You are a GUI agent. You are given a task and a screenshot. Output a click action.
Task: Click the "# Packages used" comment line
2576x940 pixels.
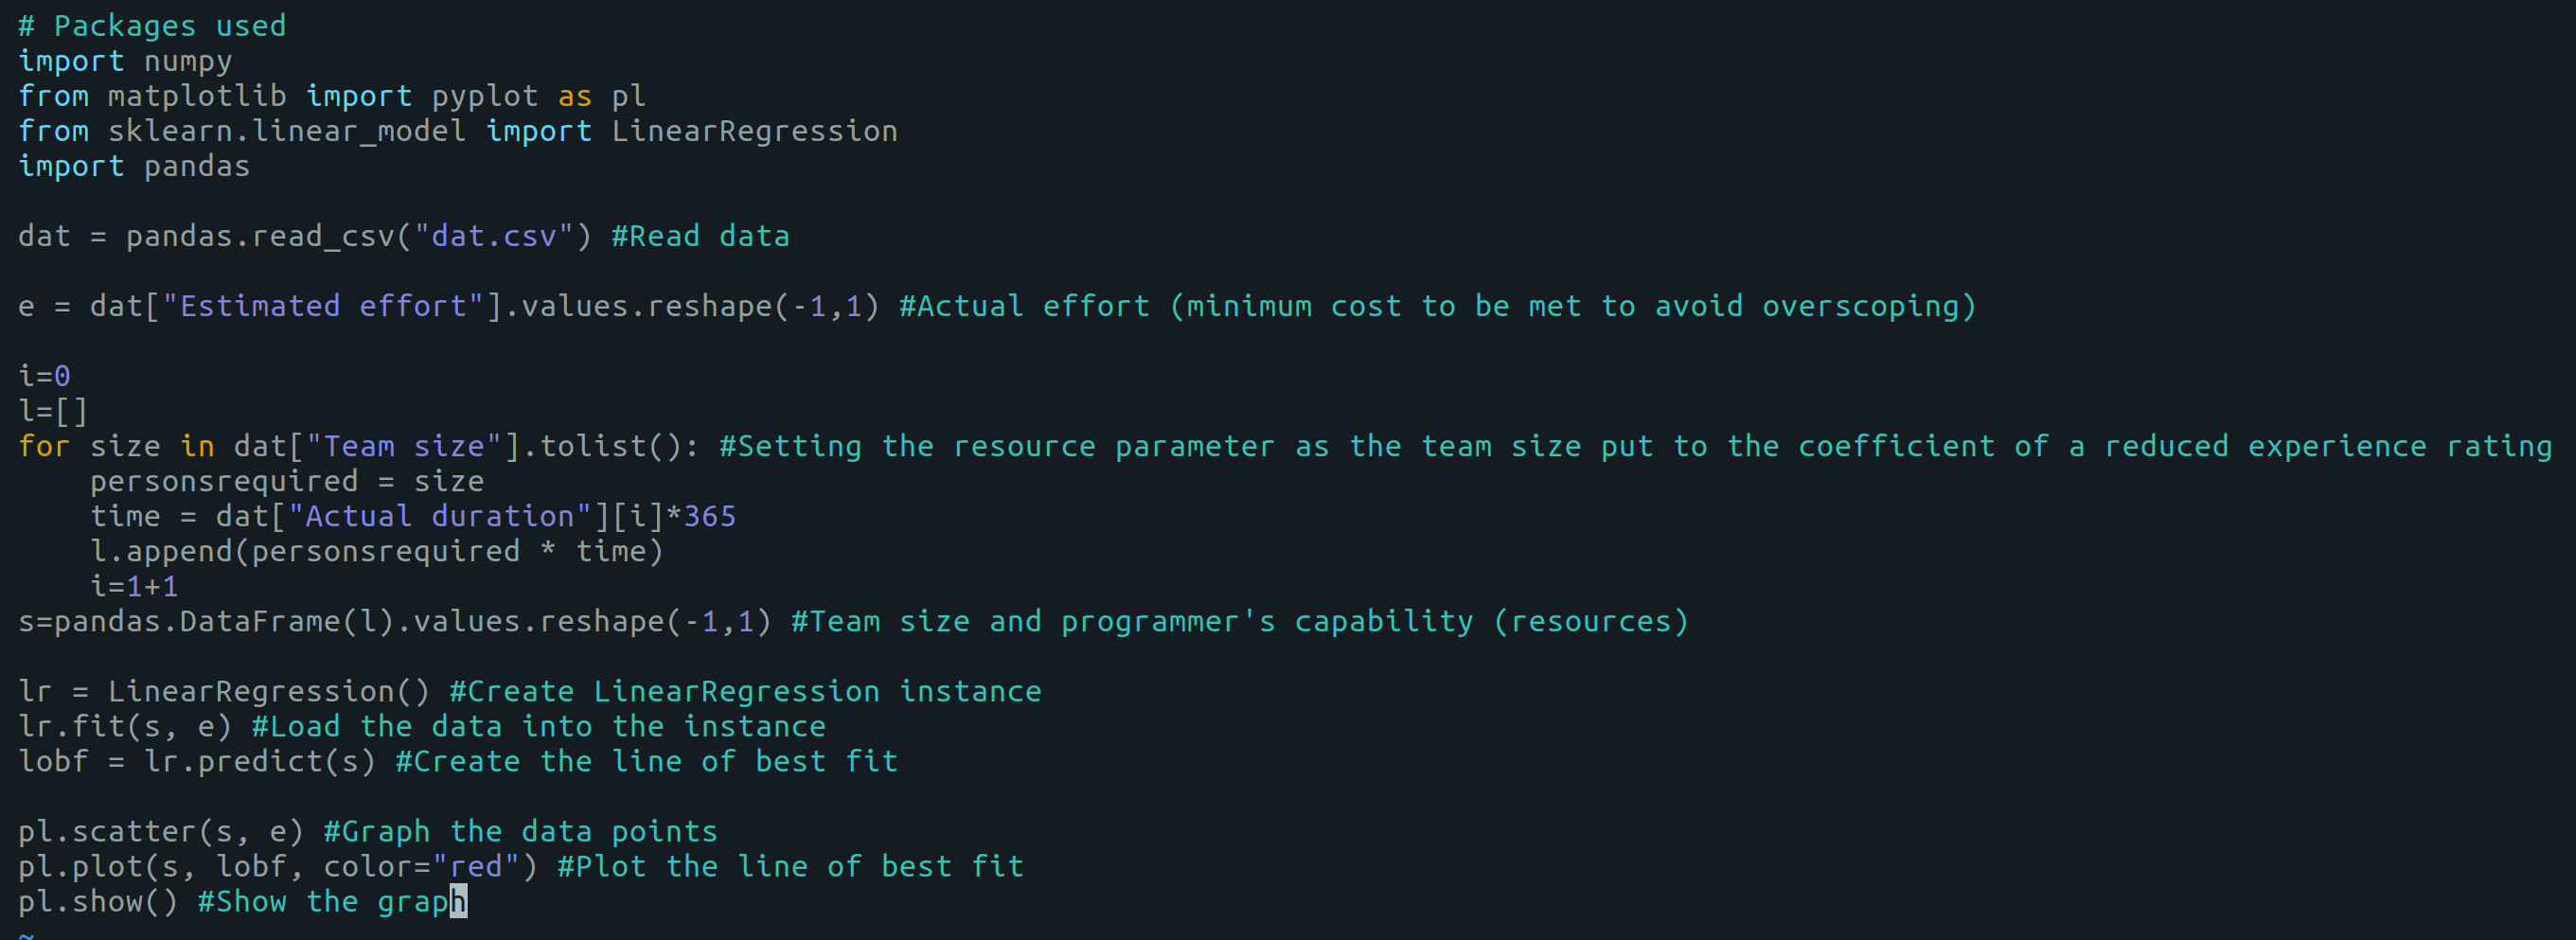(x=152, y=26)
